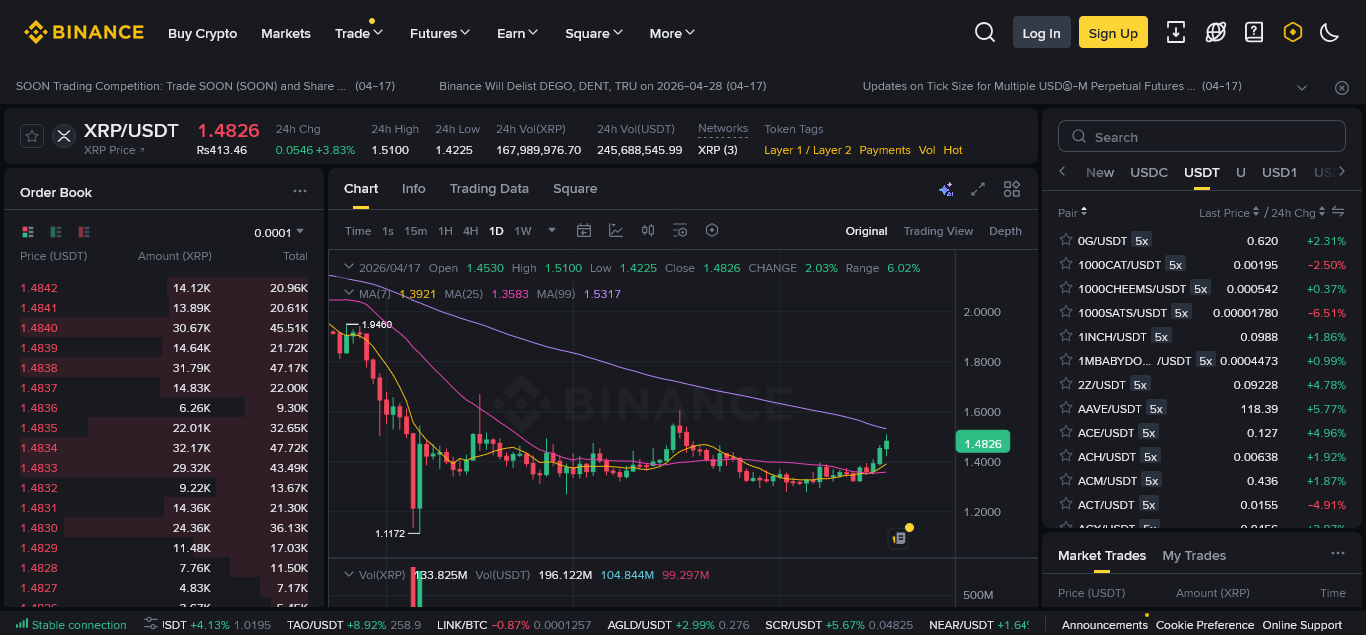Close the announcements banner
The height and width of the screenshot is (635, 1366).
[x=1342, y=87]
